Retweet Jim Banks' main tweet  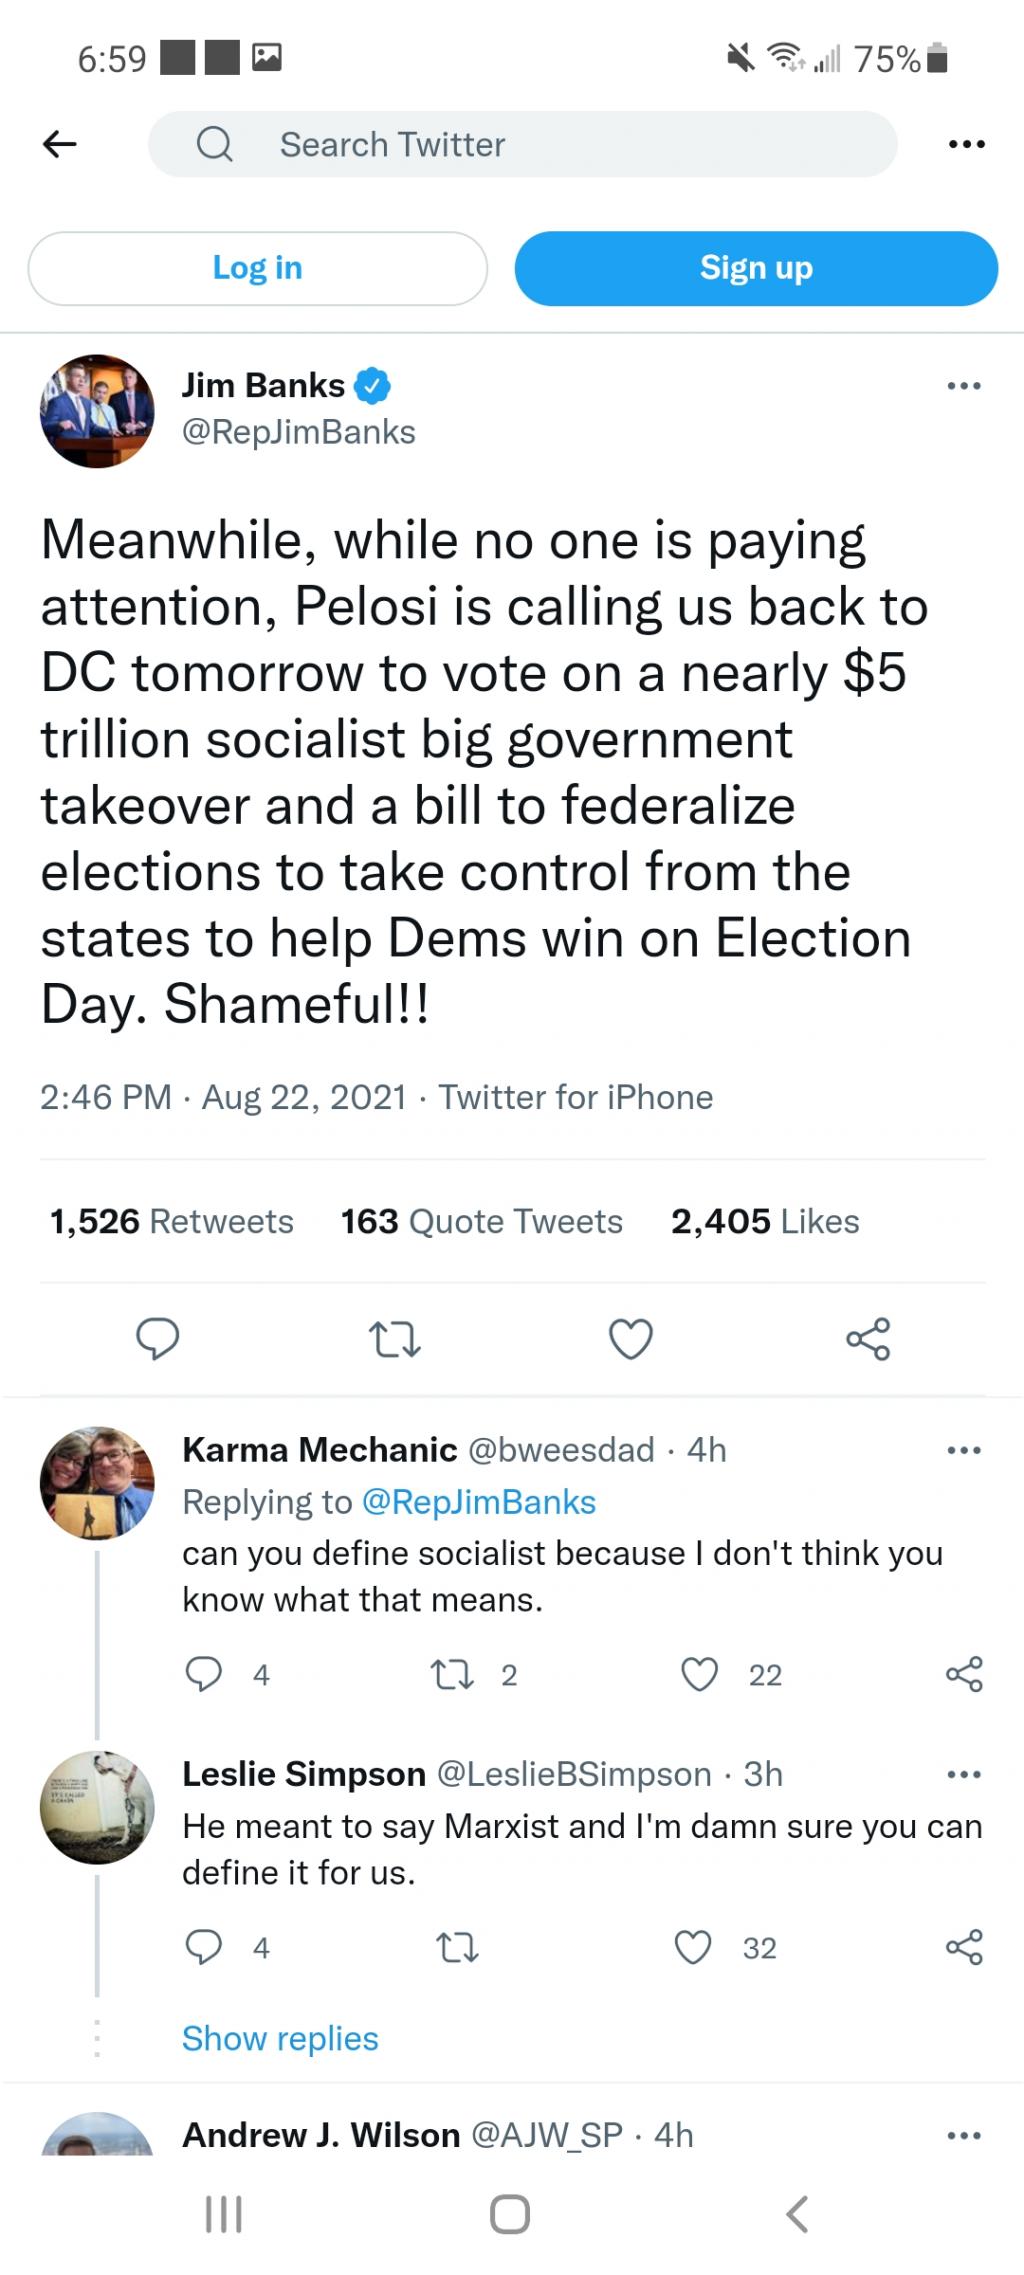pyautogui.click(x=394, y=1339)
